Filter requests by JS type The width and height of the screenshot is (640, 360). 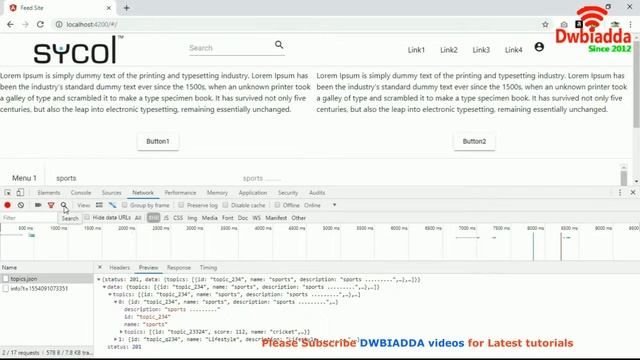(x=166, y=218)
